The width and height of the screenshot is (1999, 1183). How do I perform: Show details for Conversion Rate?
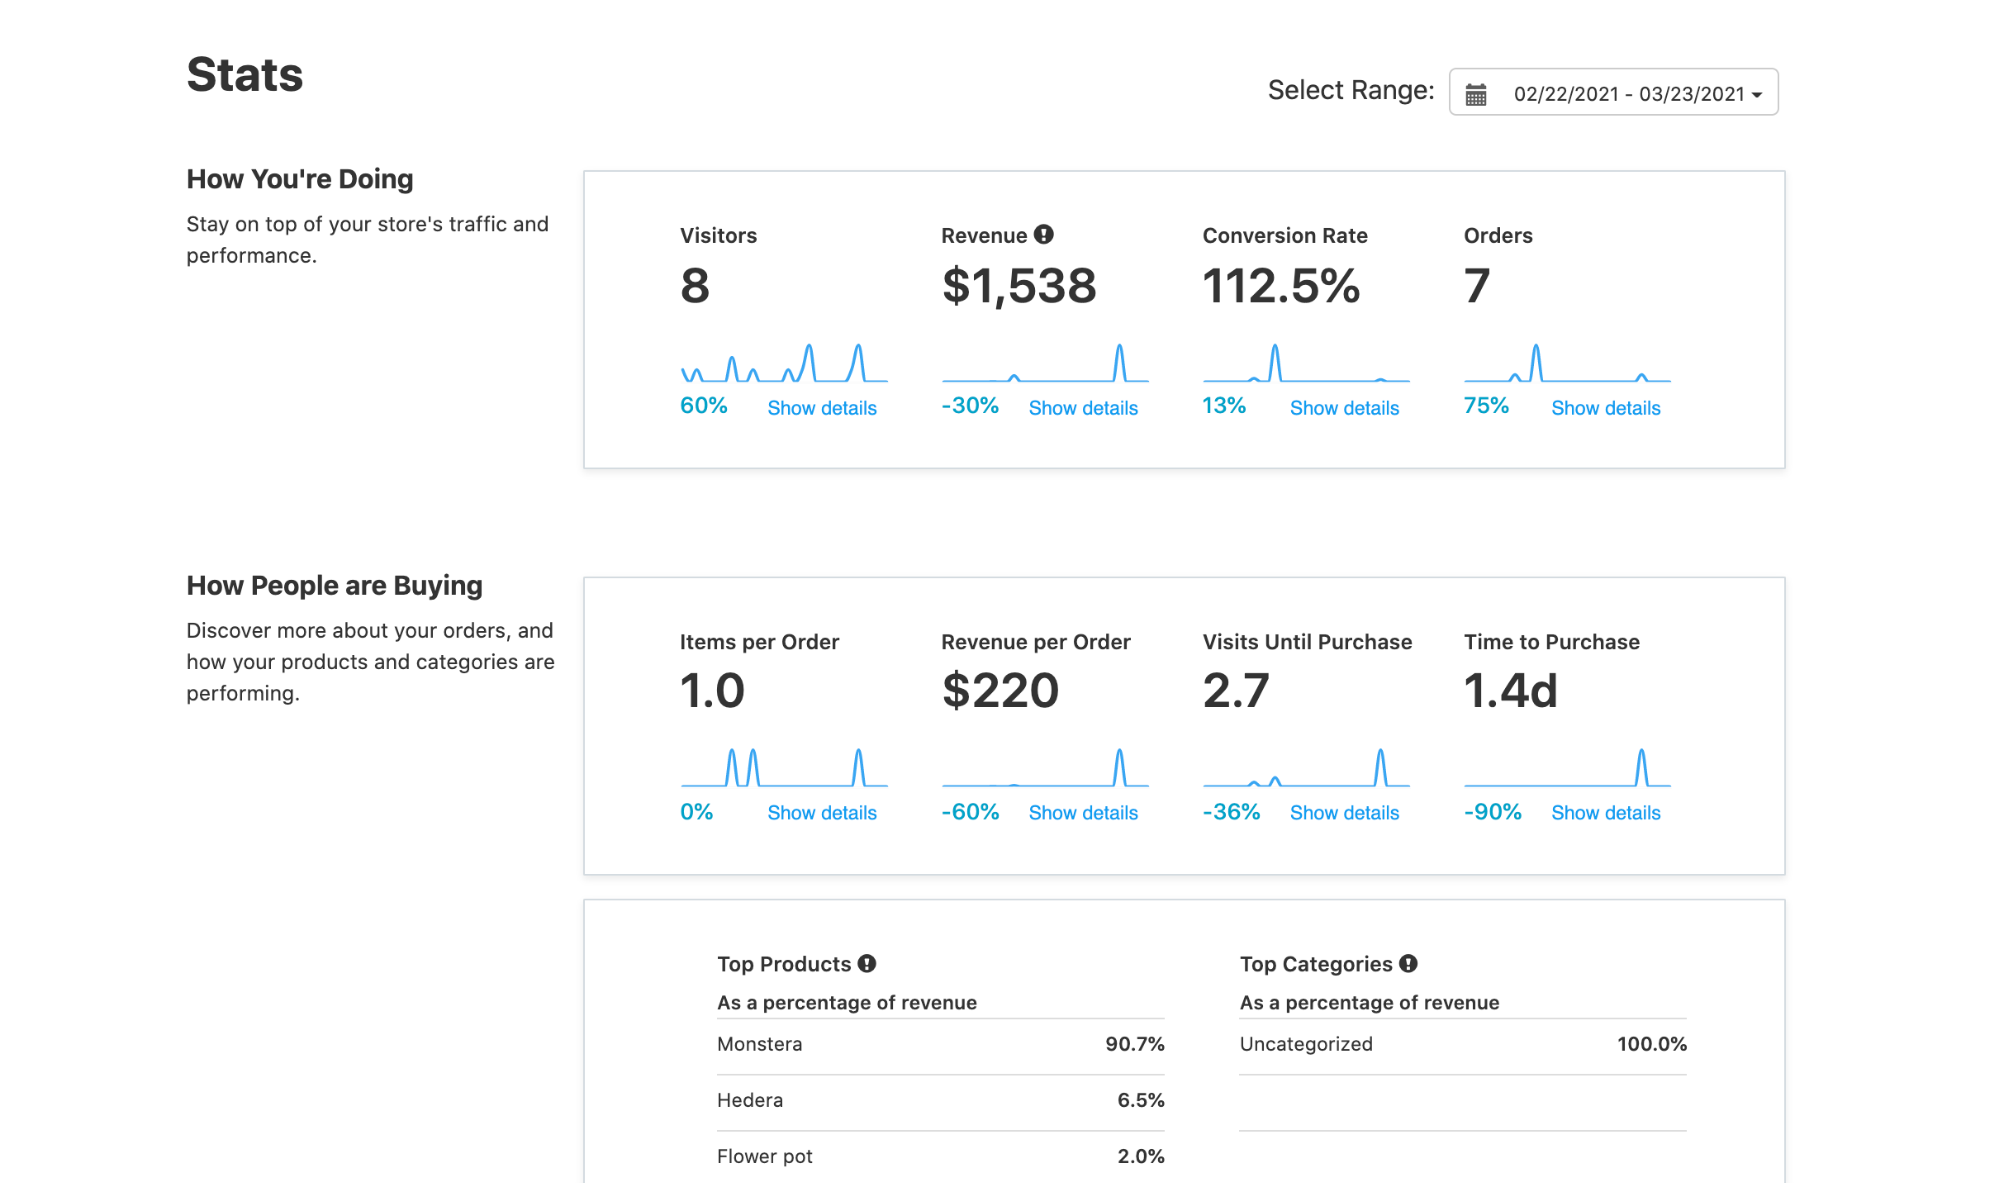1344,407
